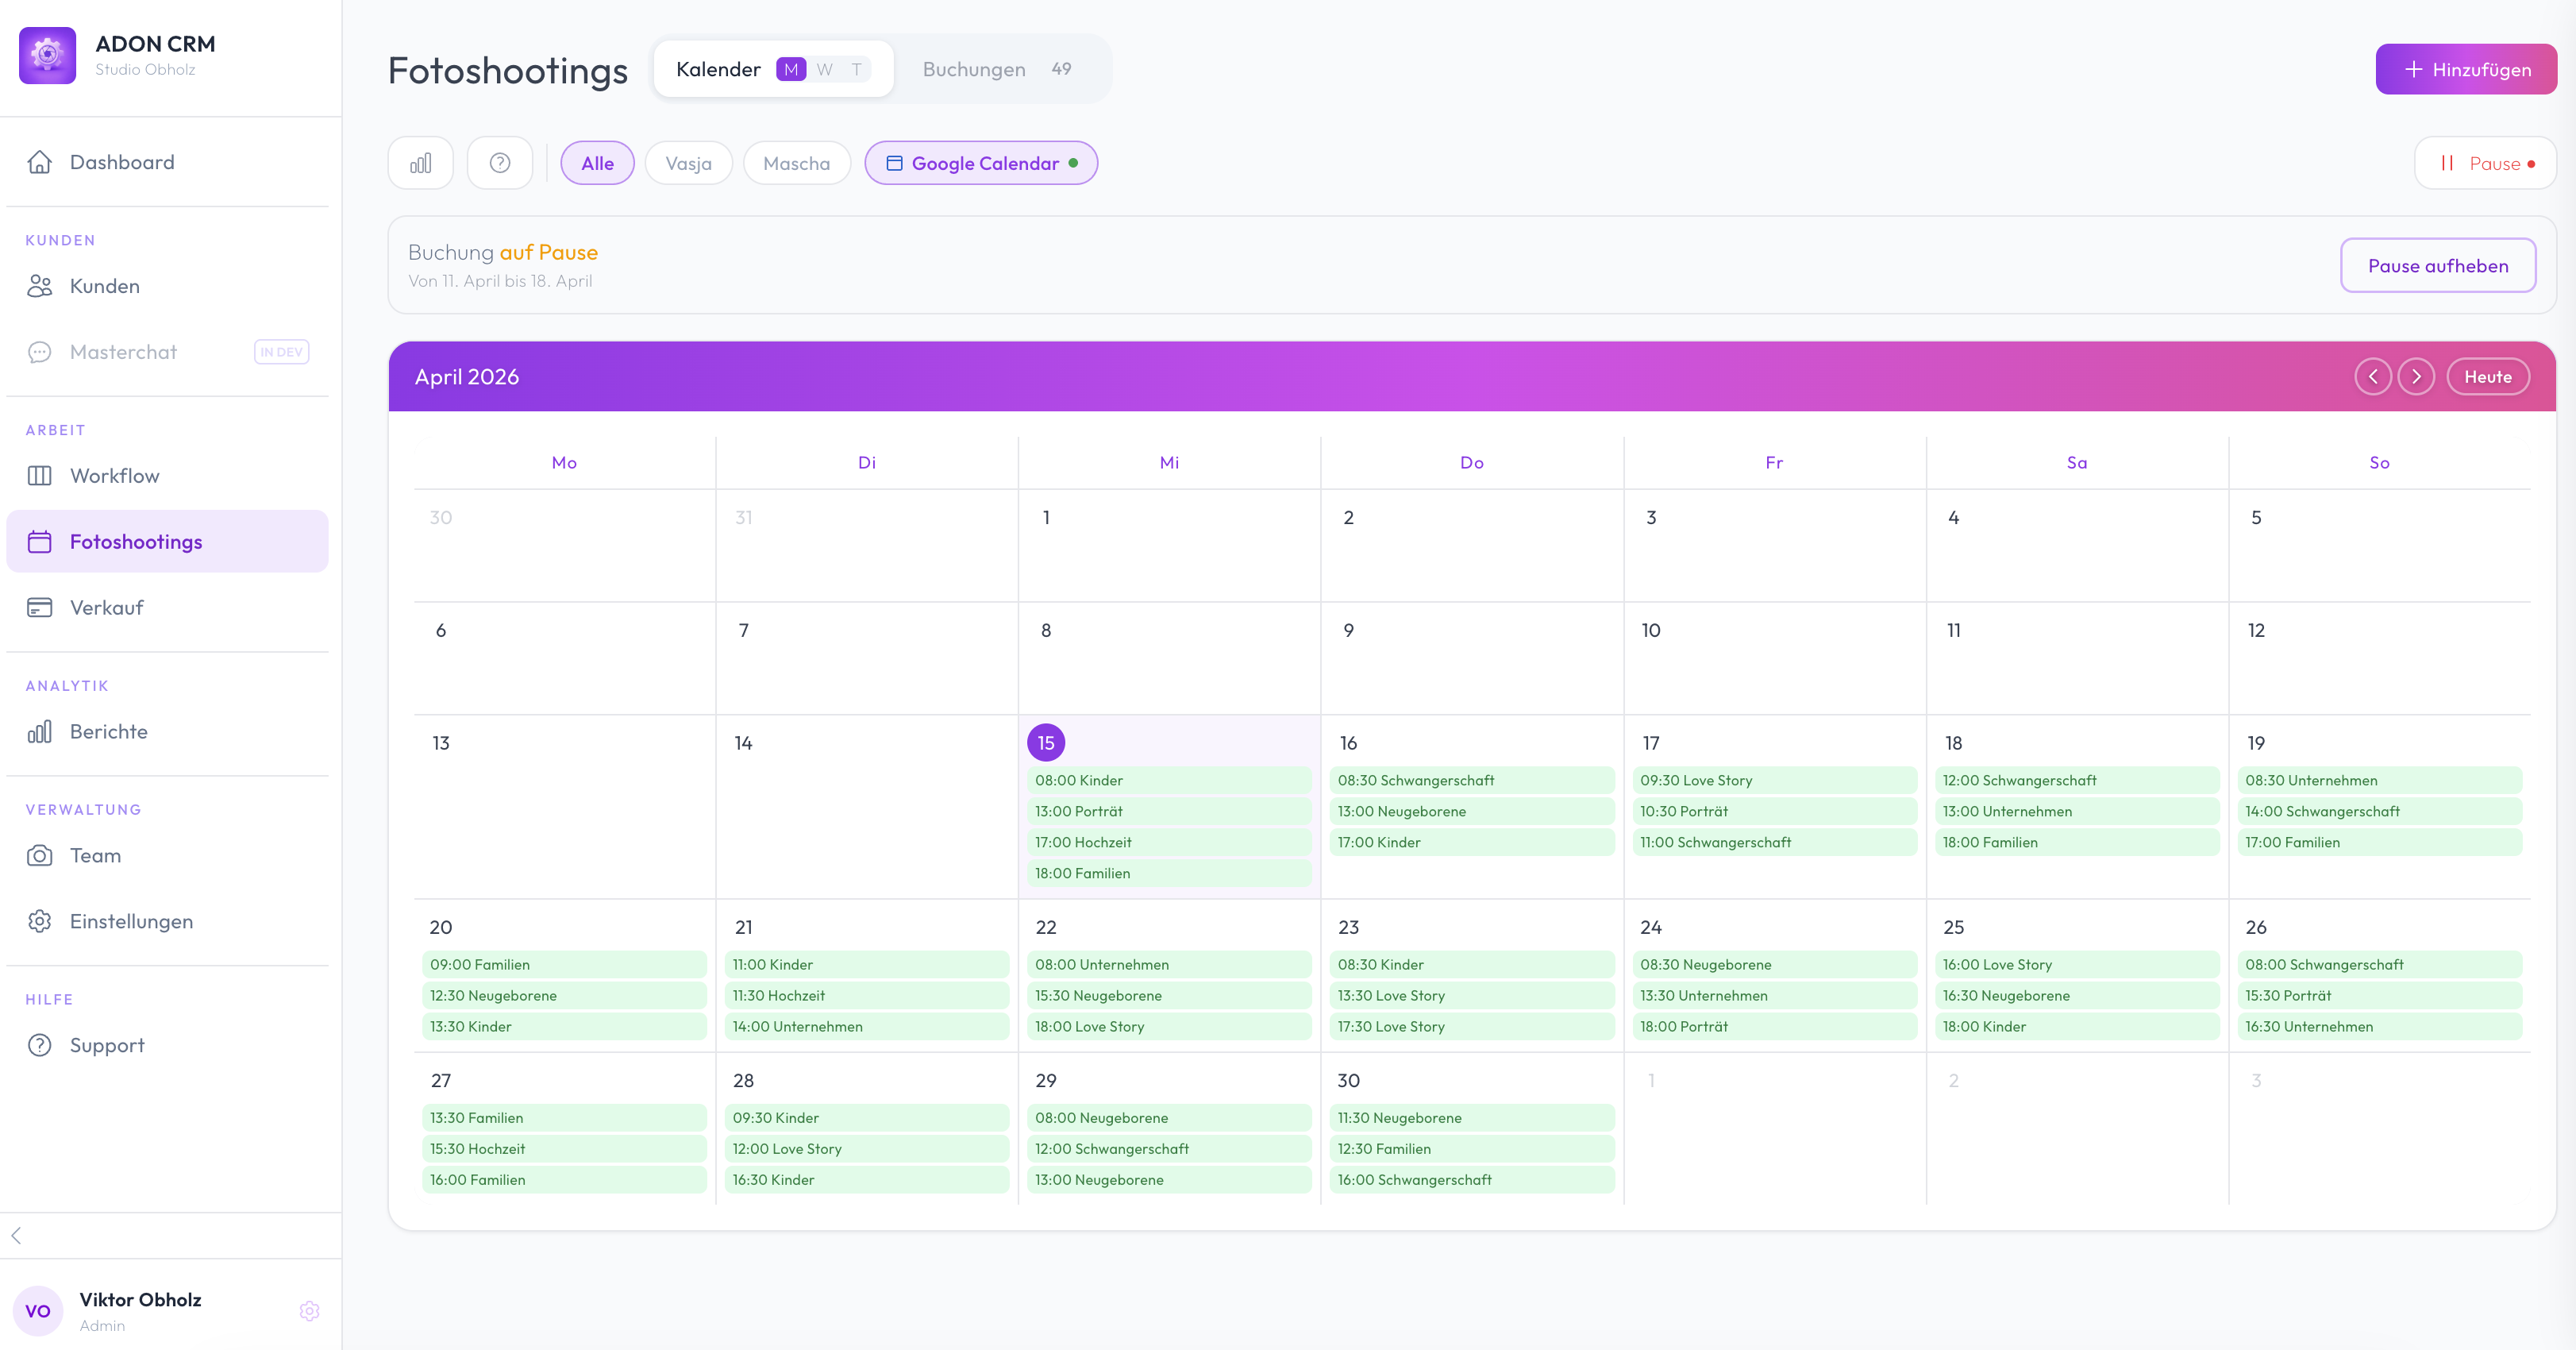Open the Berichte analytics icon
Viewport: 2576px width, 1350px height.
[x=40, y=731]
